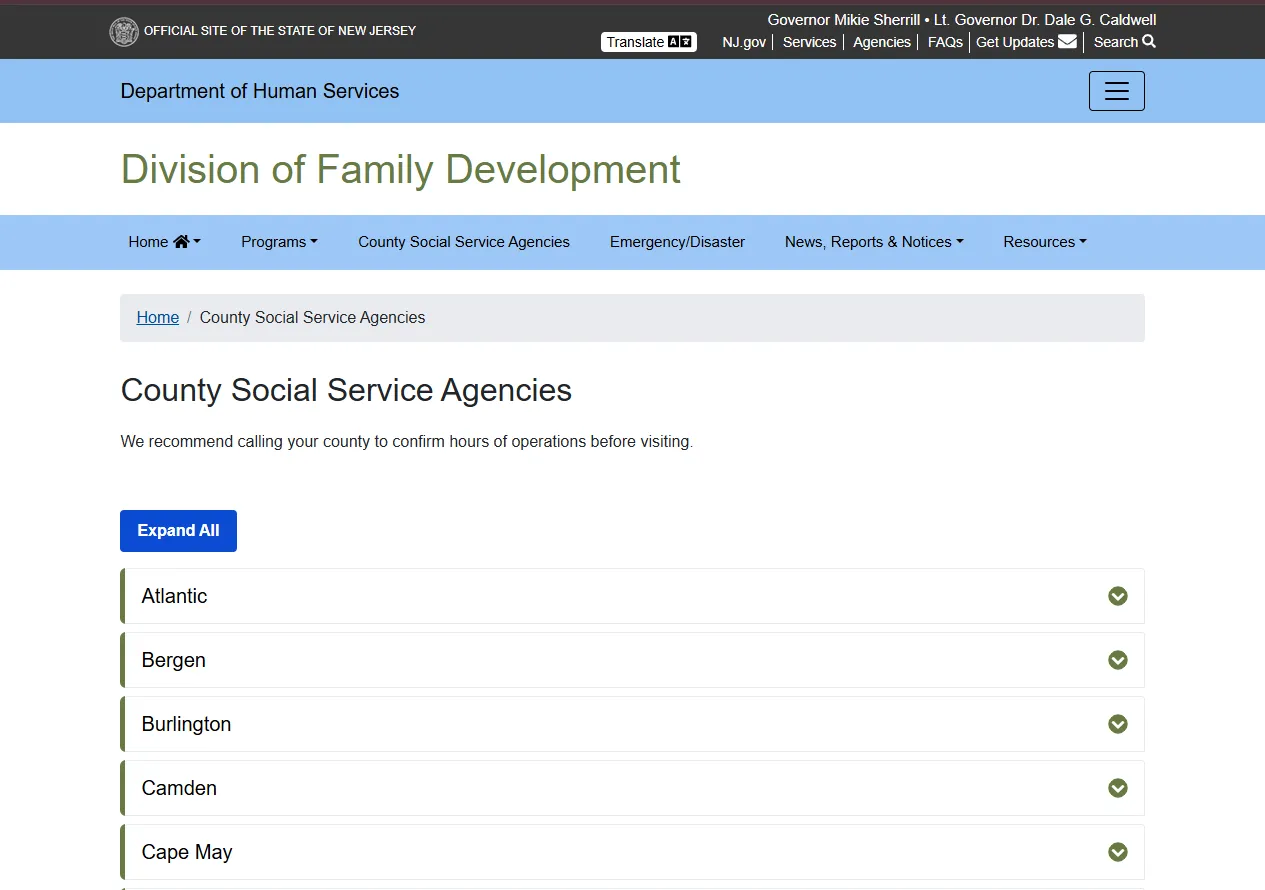This screenshot has height=890, width=1265.
Task: Open the NJ.gov link
Action: pos(744,42)
